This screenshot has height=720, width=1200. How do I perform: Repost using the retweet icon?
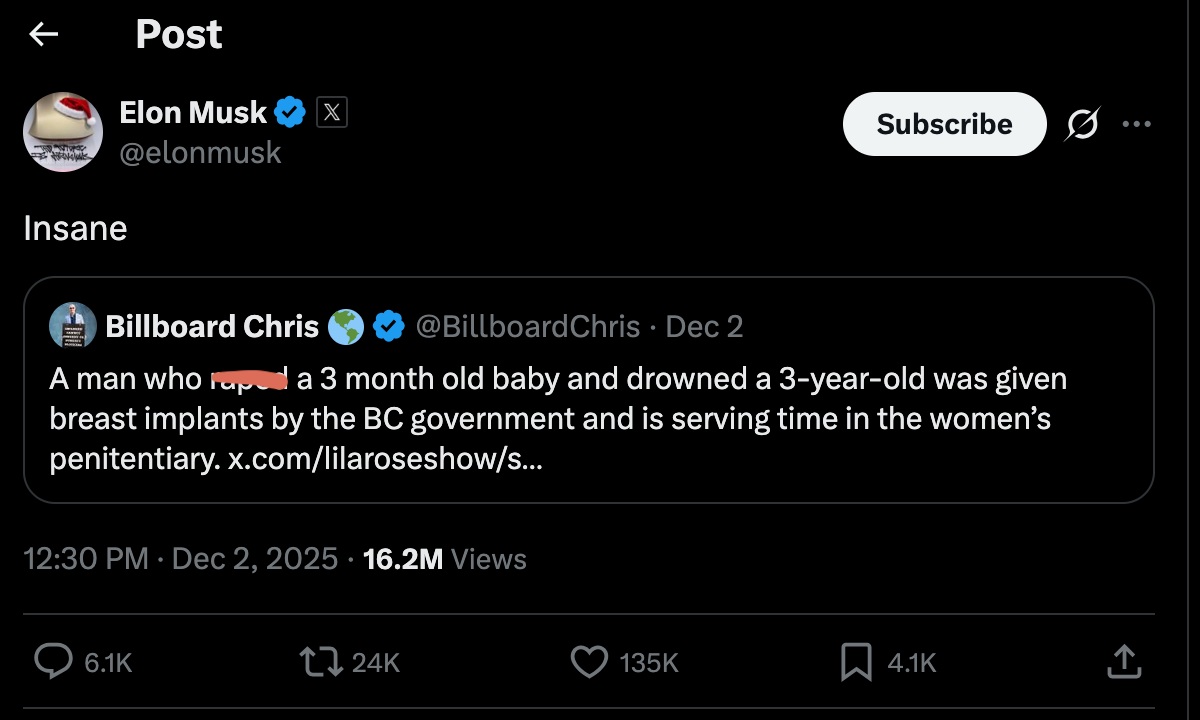pos(321,661)
